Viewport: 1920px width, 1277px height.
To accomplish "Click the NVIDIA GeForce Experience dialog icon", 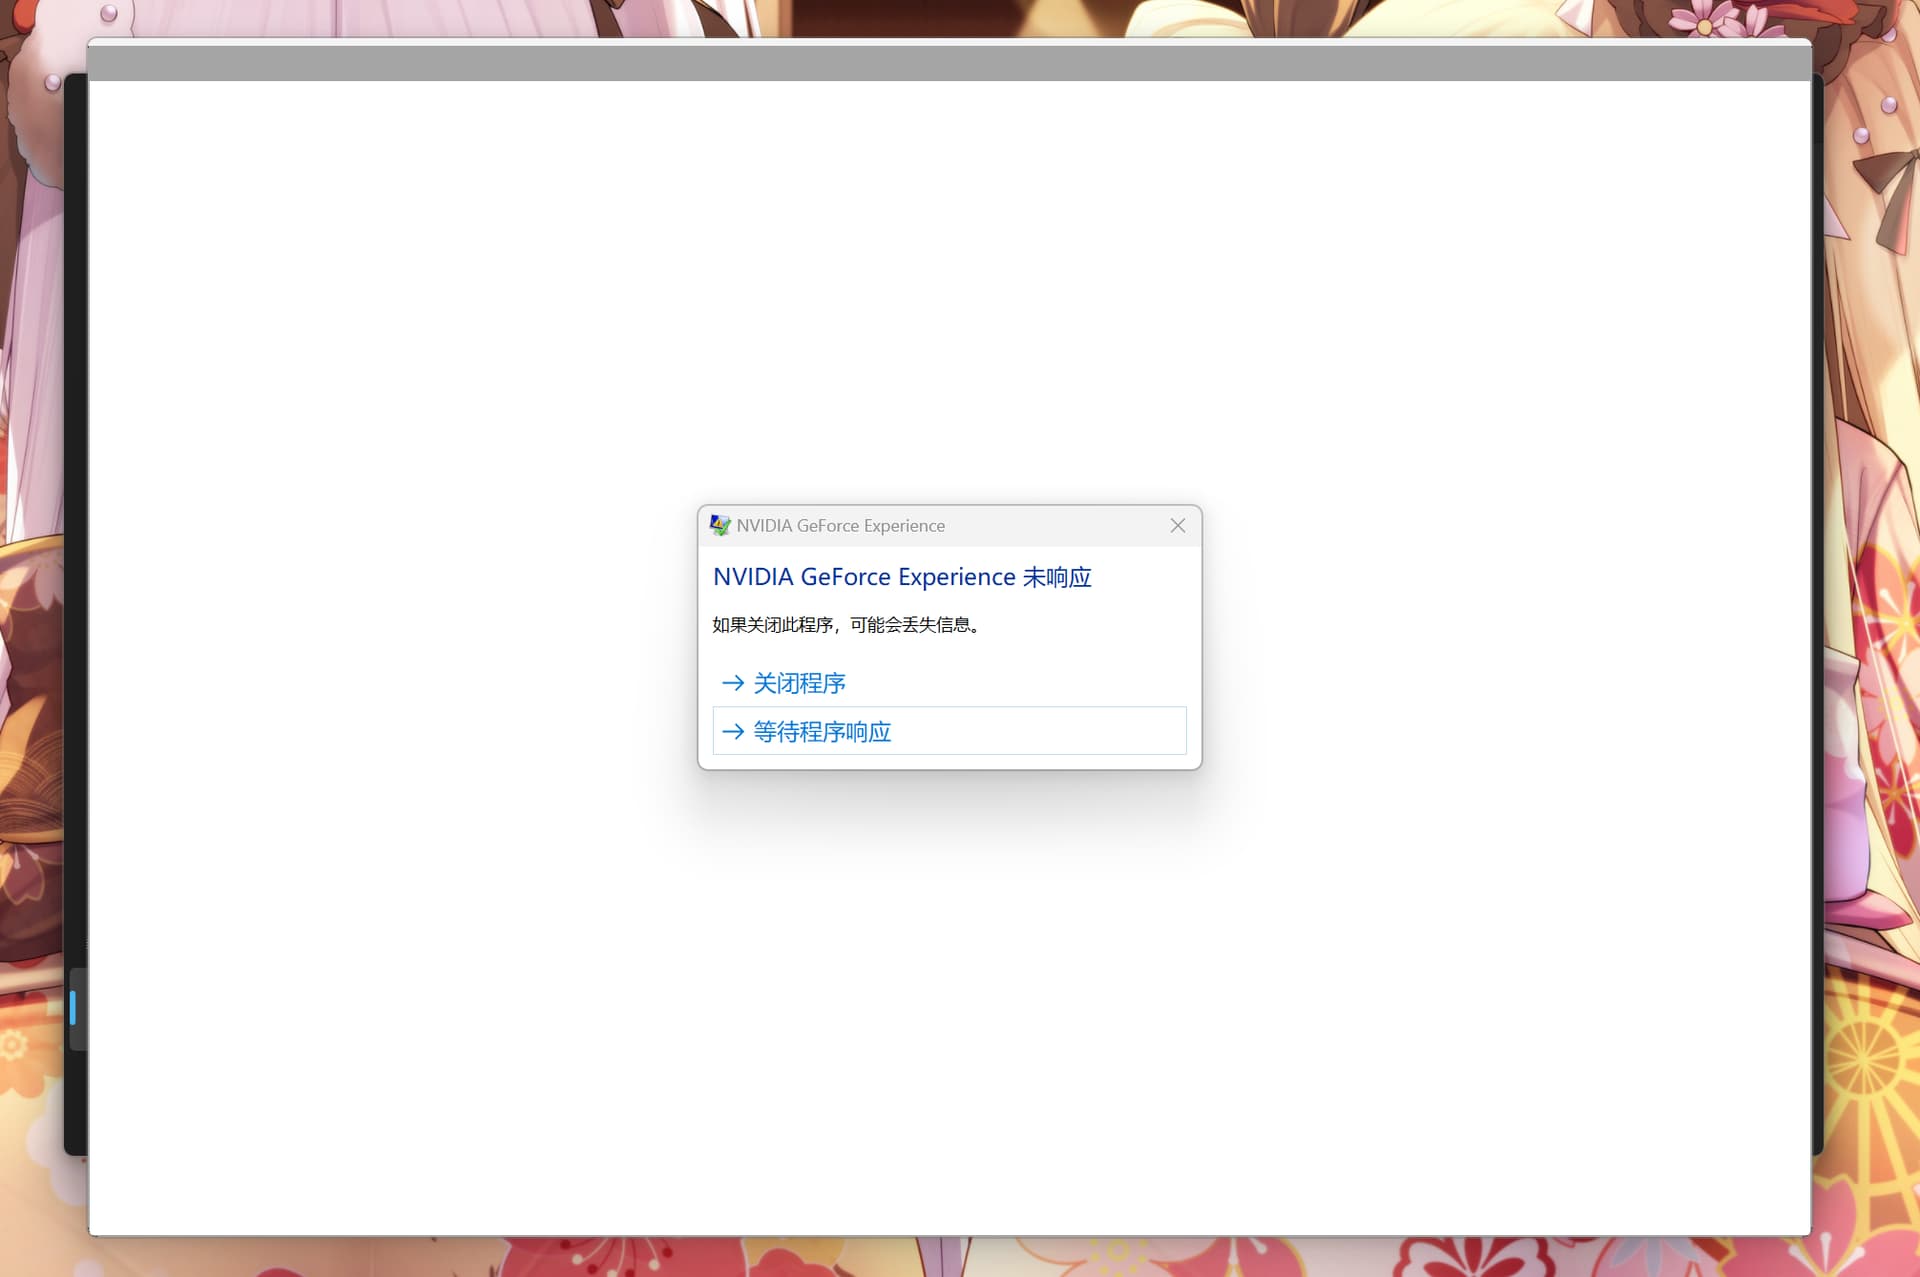I will (x=720, y=526).
